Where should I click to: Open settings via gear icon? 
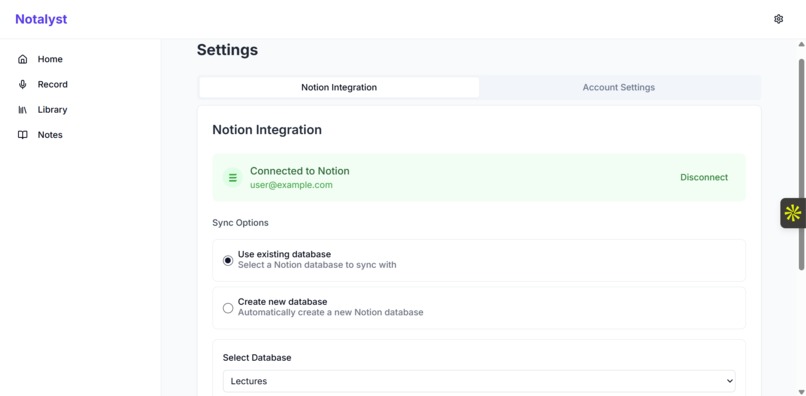pos(778,19)
